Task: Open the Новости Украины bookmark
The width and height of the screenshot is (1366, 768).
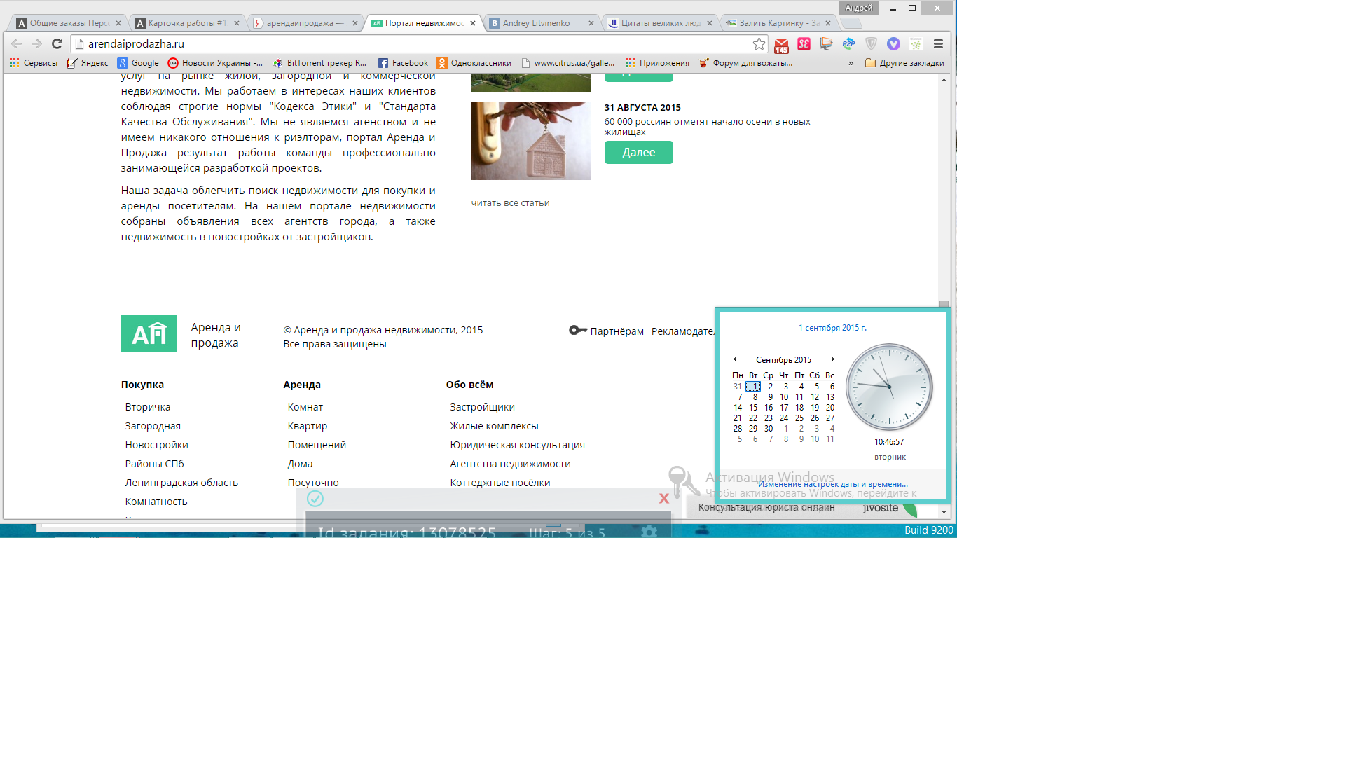Action: pos(215,63)
